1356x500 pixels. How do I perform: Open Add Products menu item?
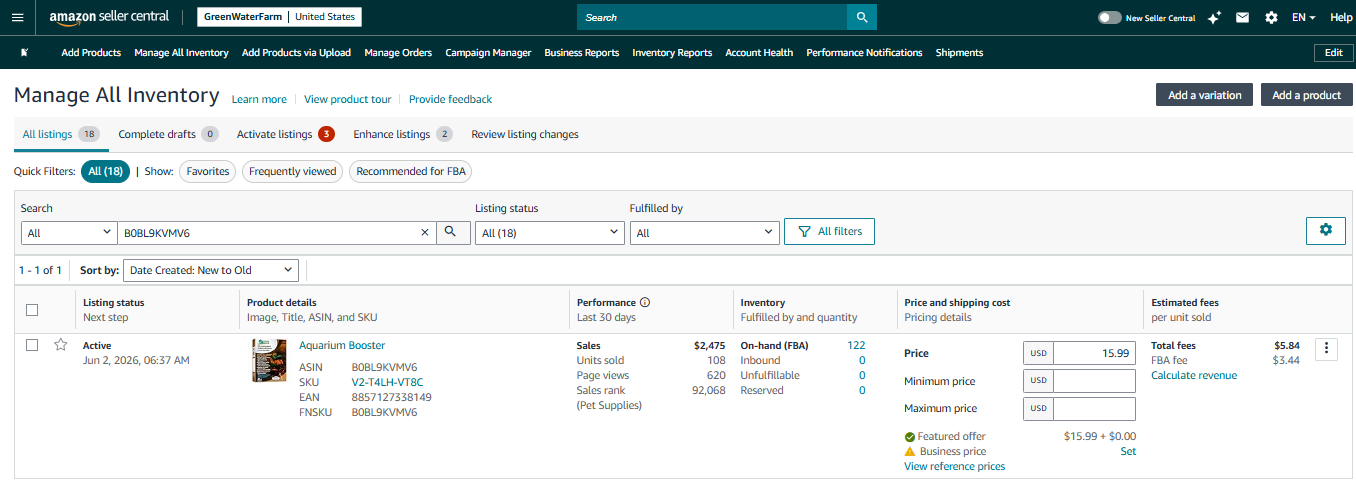91,52
